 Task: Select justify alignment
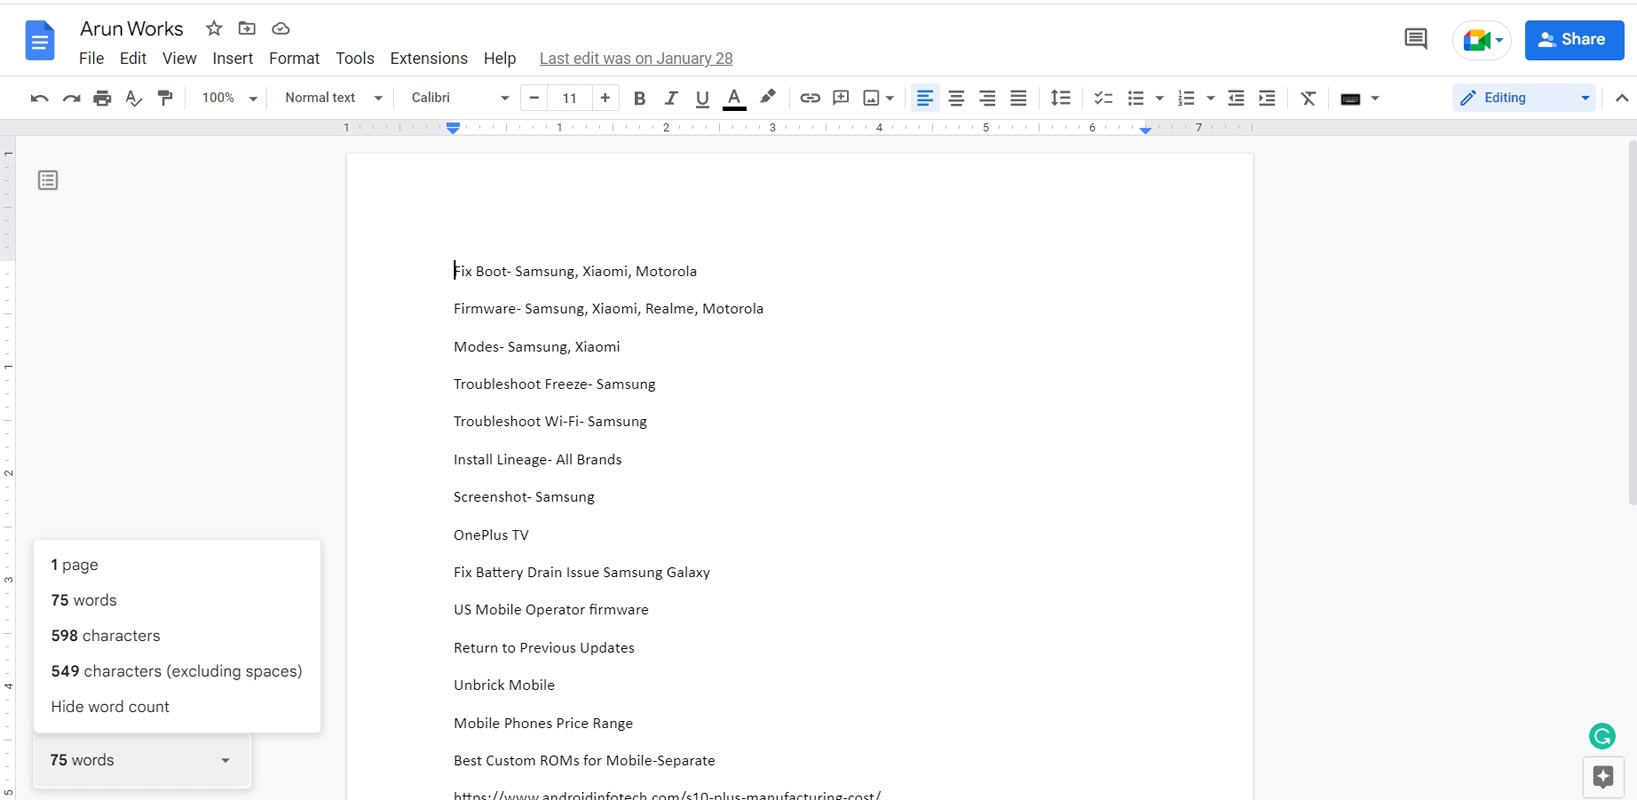(x=1018, y=98)
